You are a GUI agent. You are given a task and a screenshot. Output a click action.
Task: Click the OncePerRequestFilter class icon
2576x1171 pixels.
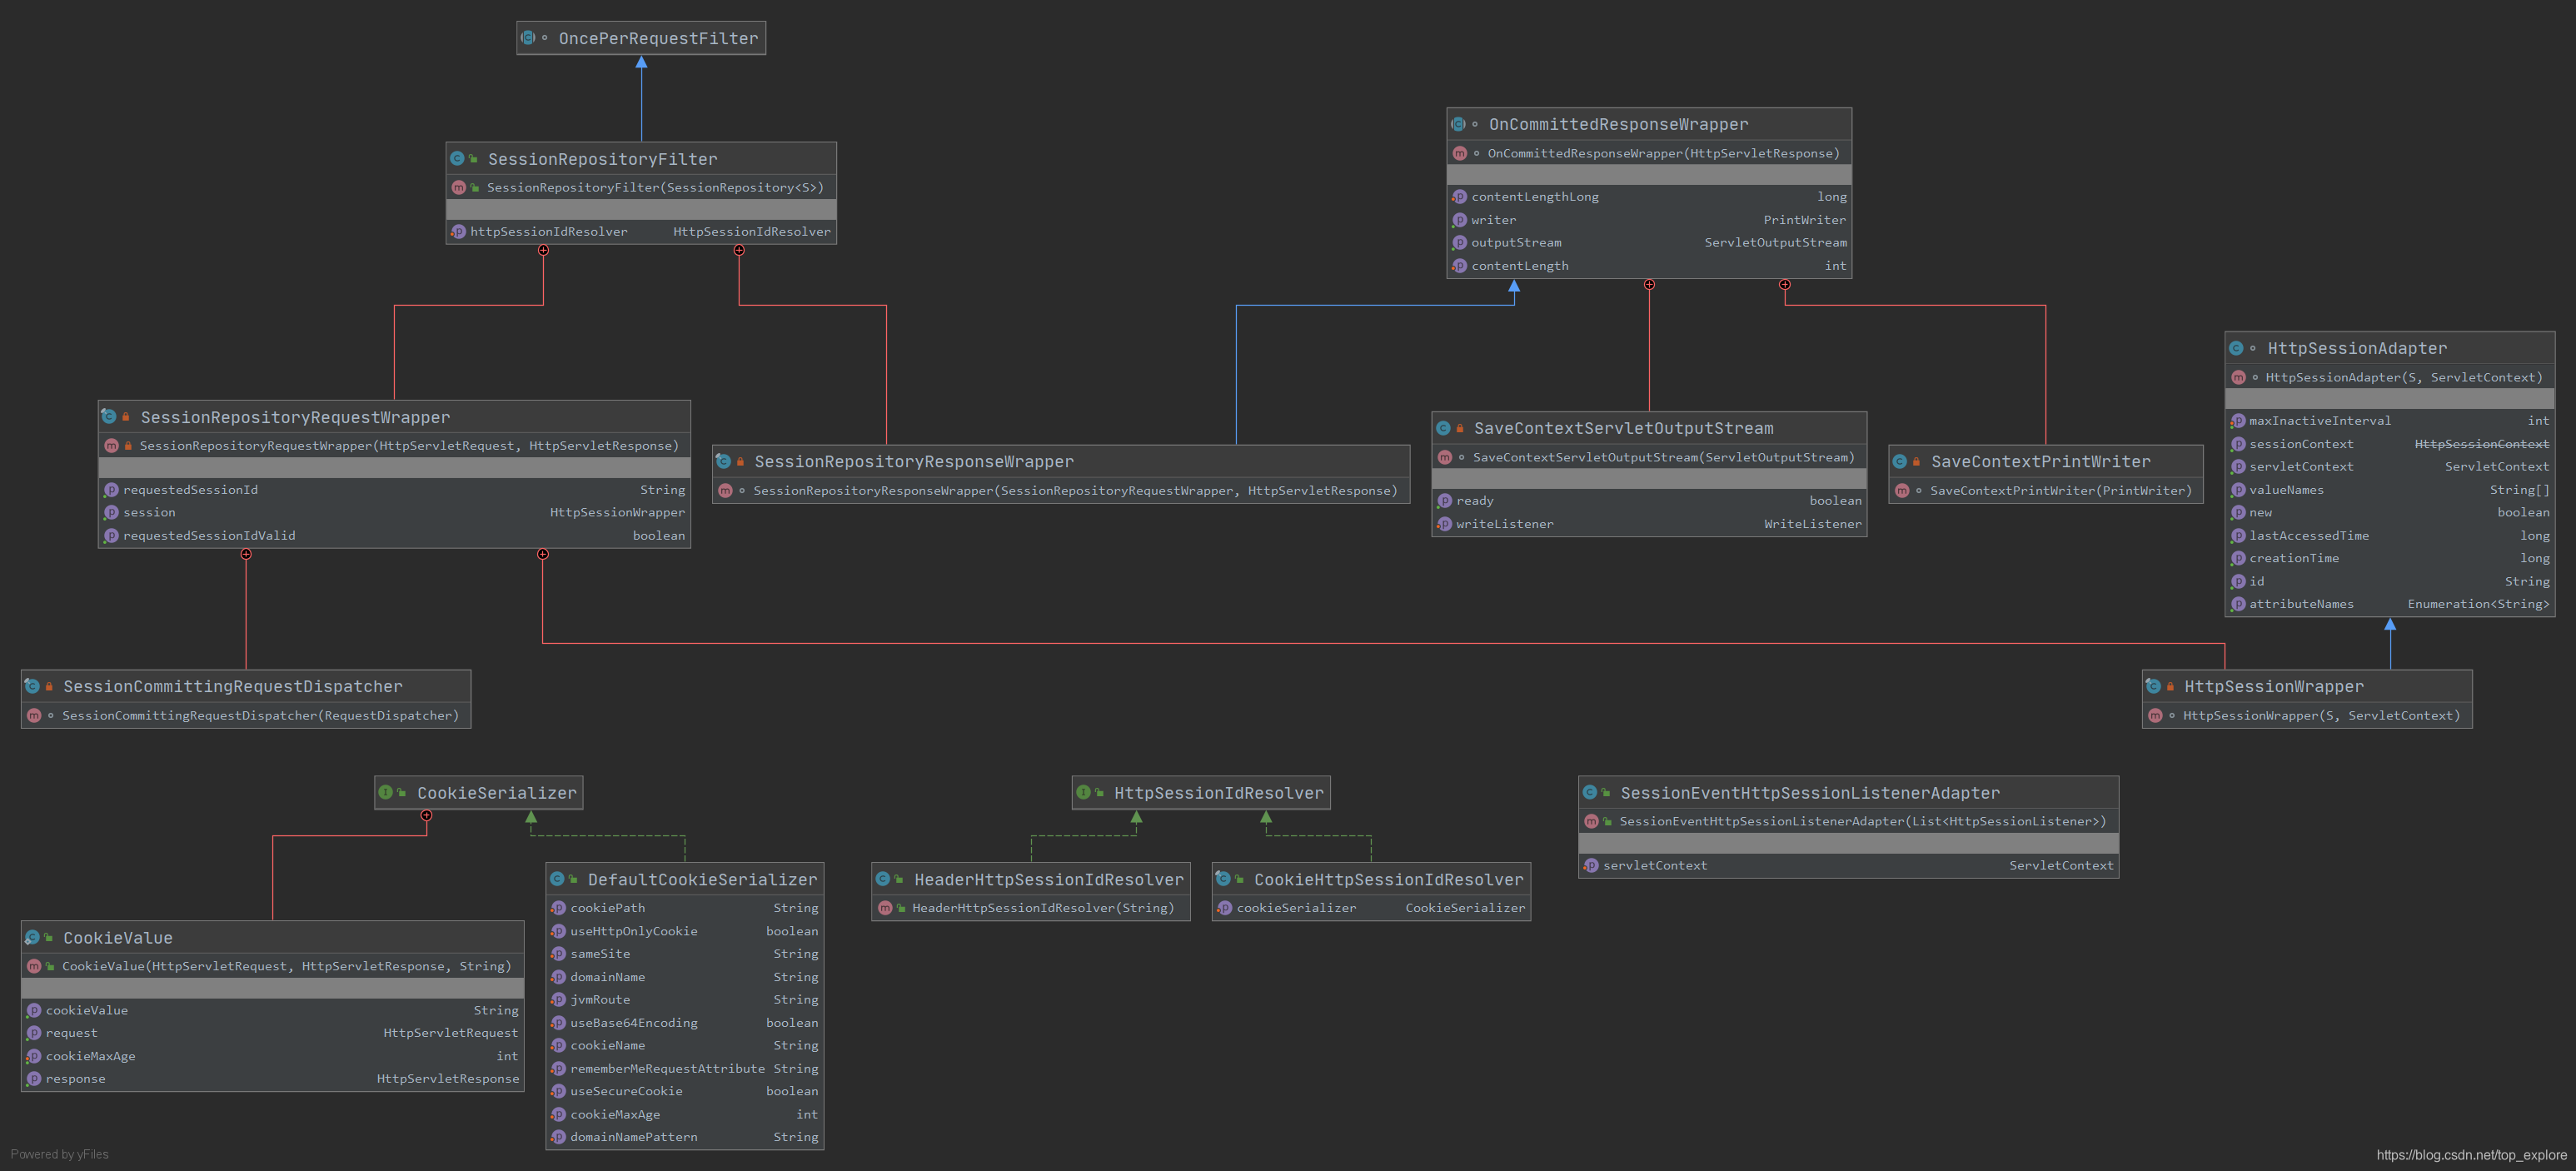(x=528, y=38)
